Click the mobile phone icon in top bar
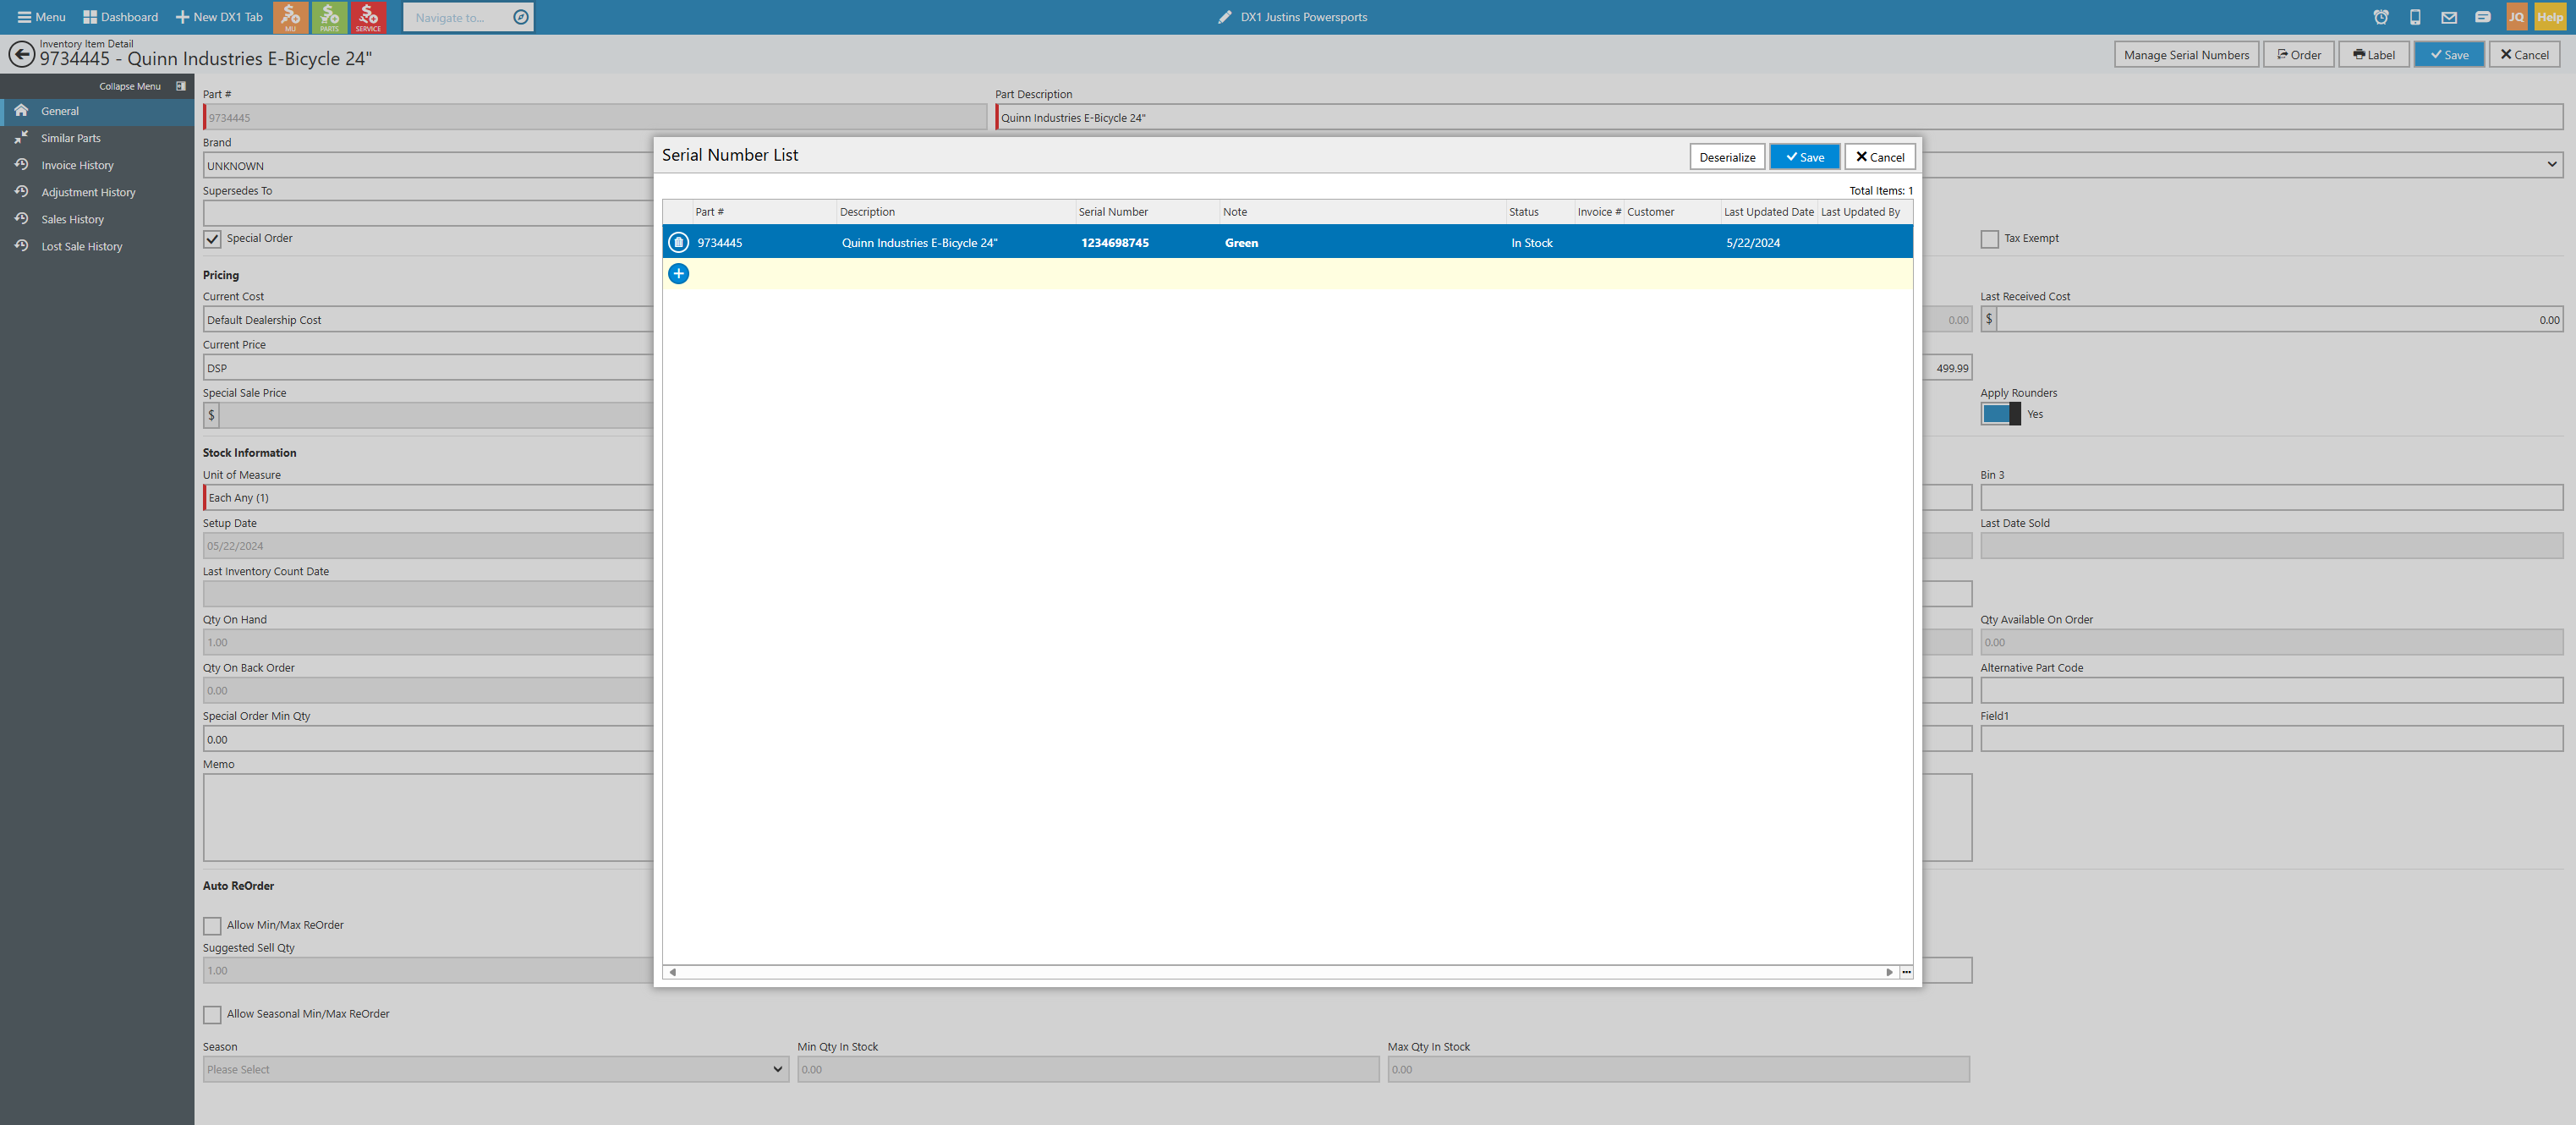 2415,17
